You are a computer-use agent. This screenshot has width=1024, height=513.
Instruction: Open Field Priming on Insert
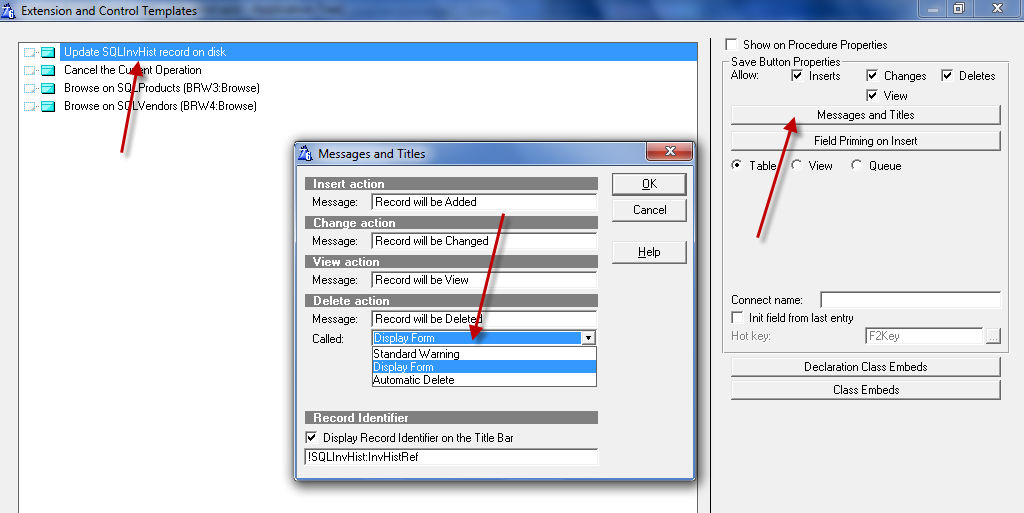coord(865,141)
